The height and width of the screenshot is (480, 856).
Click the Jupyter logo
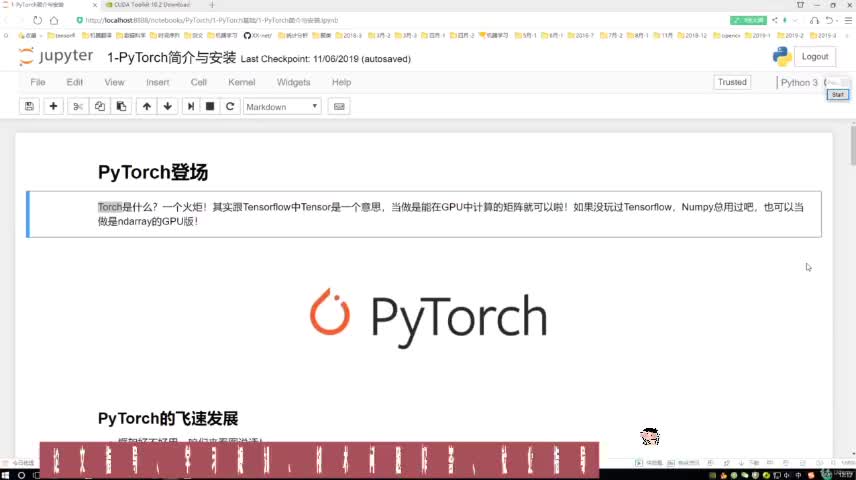coord(56,57)
